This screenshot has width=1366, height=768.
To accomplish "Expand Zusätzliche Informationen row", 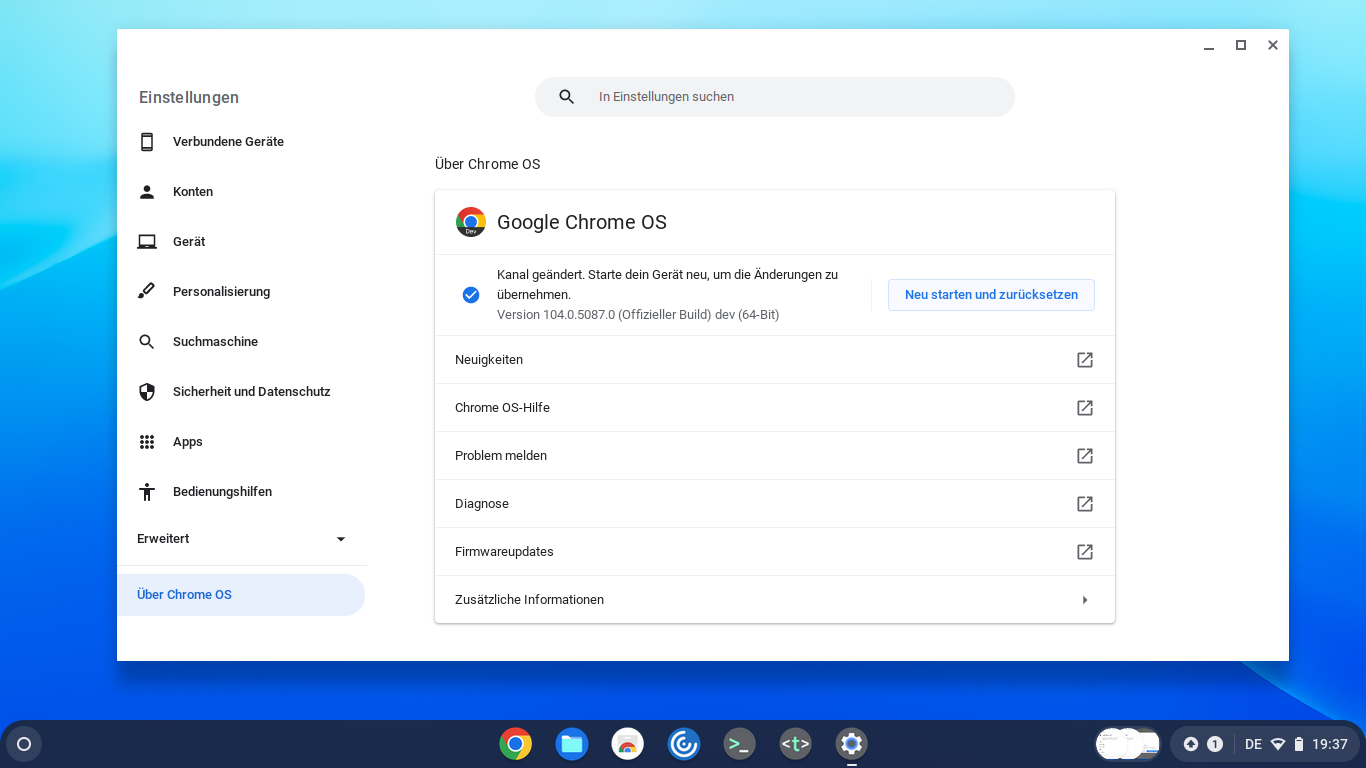I will coord(775,600).
